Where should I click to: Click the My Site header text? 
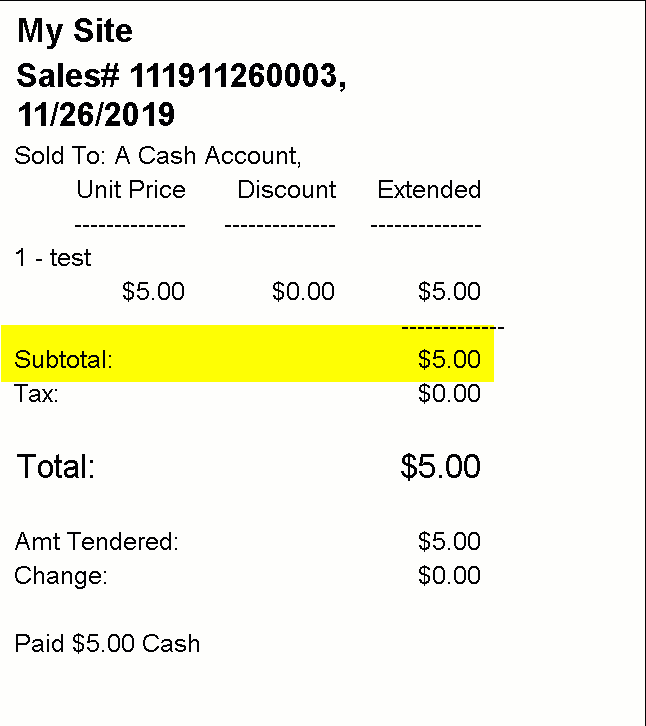(75, 31)
